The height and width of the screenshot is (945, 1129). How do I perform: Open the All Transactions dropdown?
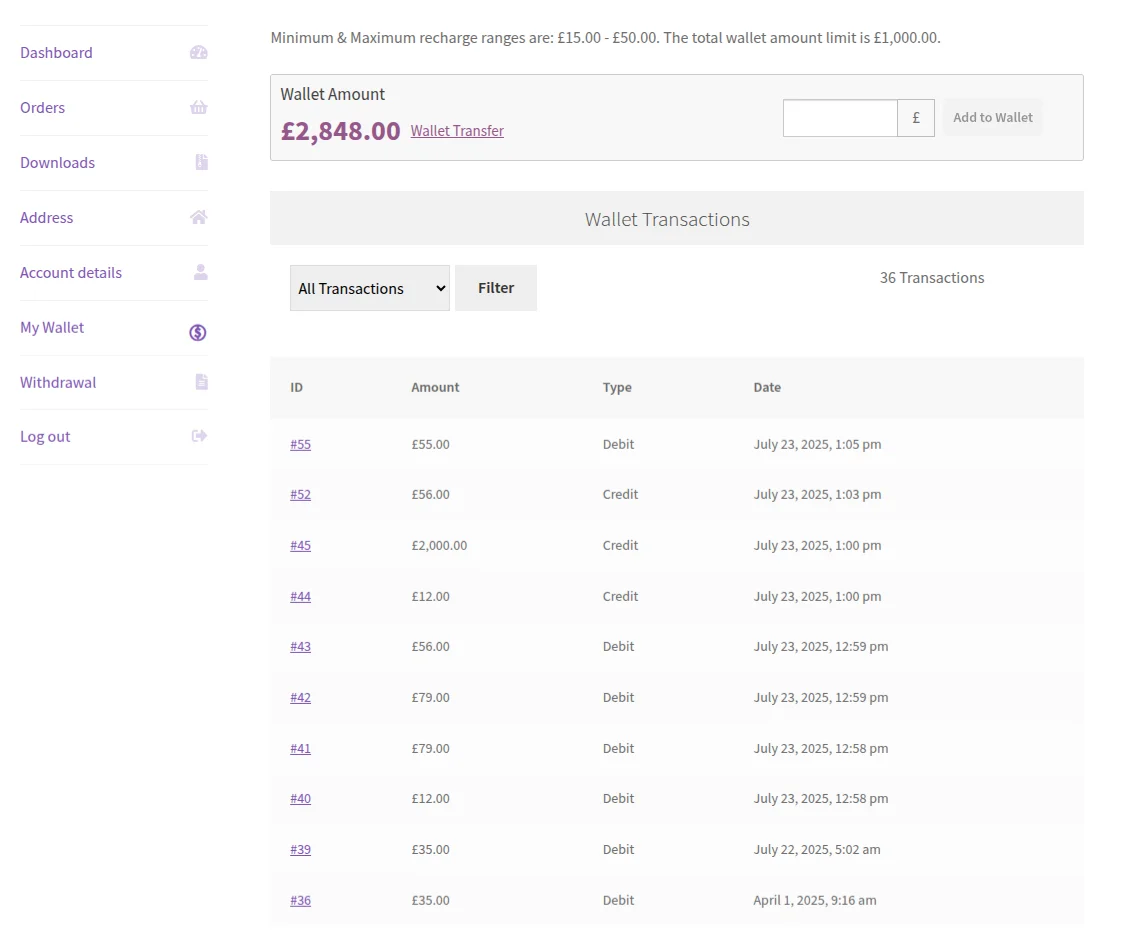pos(369,288)
